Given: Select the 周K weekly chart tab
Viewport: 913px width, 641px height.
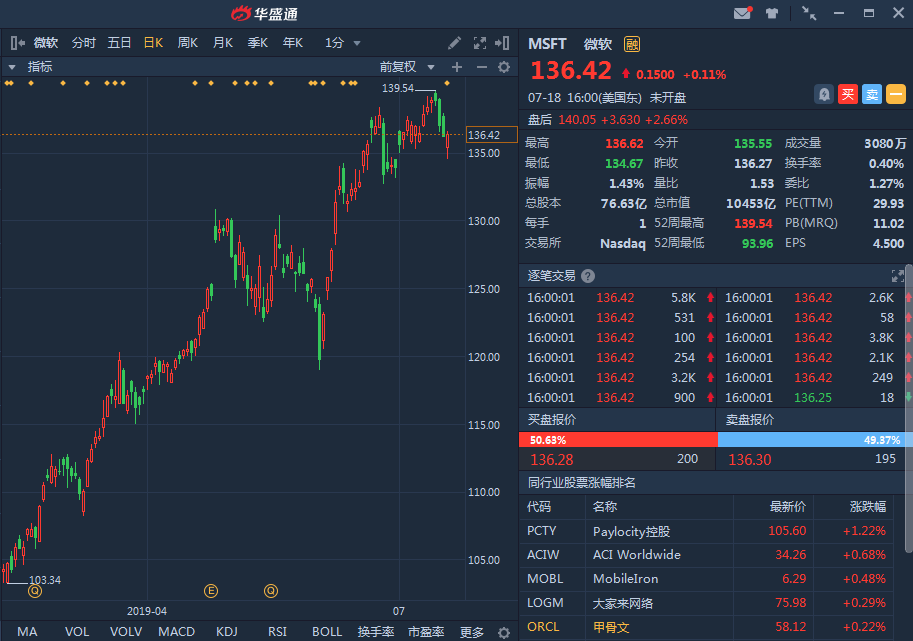Looking at the screenshot, I should (187, 43).
